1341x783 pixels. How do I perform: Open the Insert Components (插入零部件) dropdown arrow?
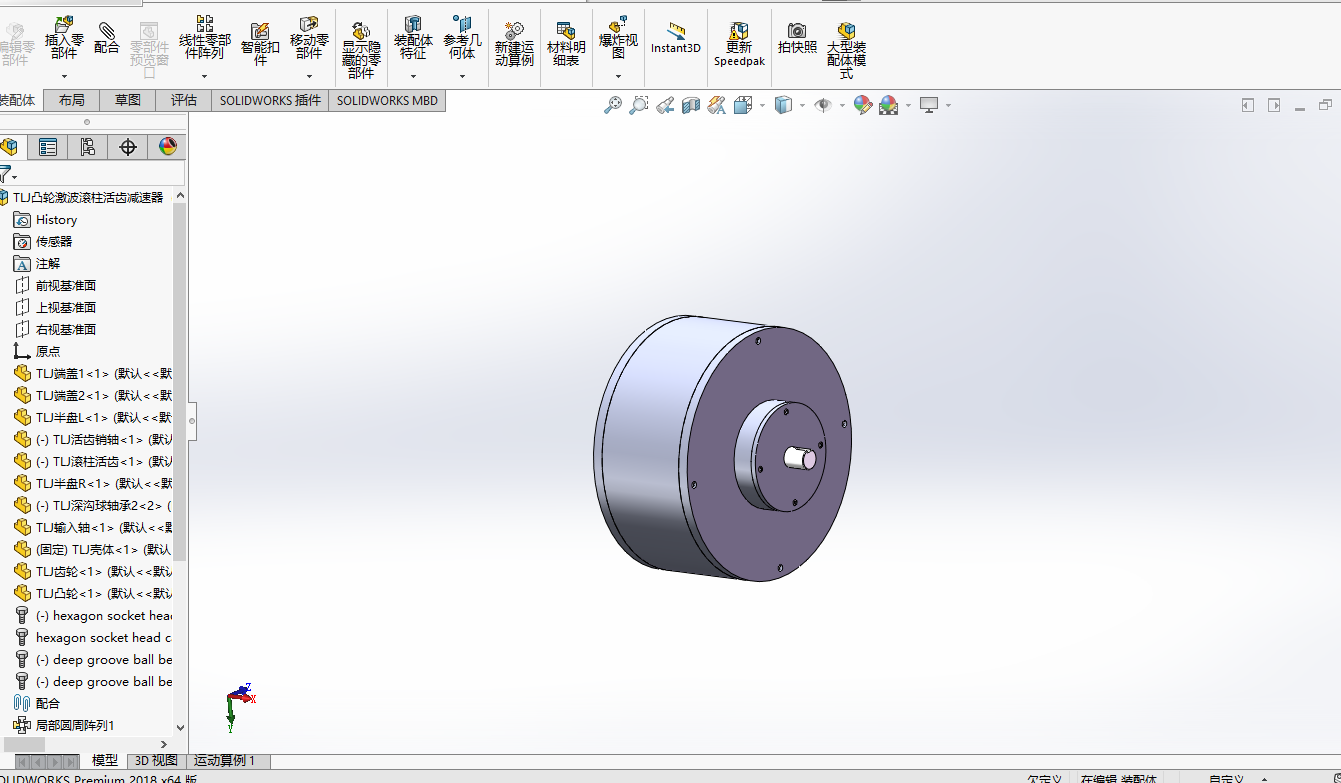64,76
